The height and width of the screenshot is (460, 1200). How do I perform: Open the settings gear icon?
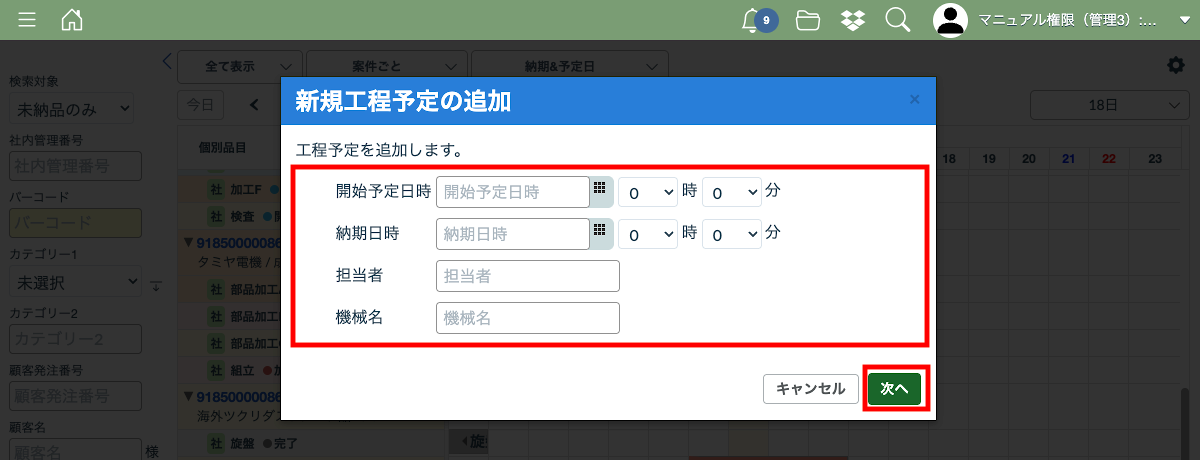pyautogui.click(x=1175, y=65)
